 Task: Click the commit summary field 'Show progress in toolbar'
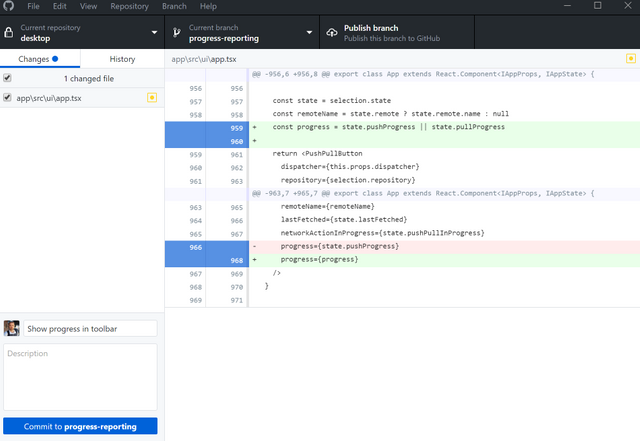pyautogui.click(x=90, y=329)
